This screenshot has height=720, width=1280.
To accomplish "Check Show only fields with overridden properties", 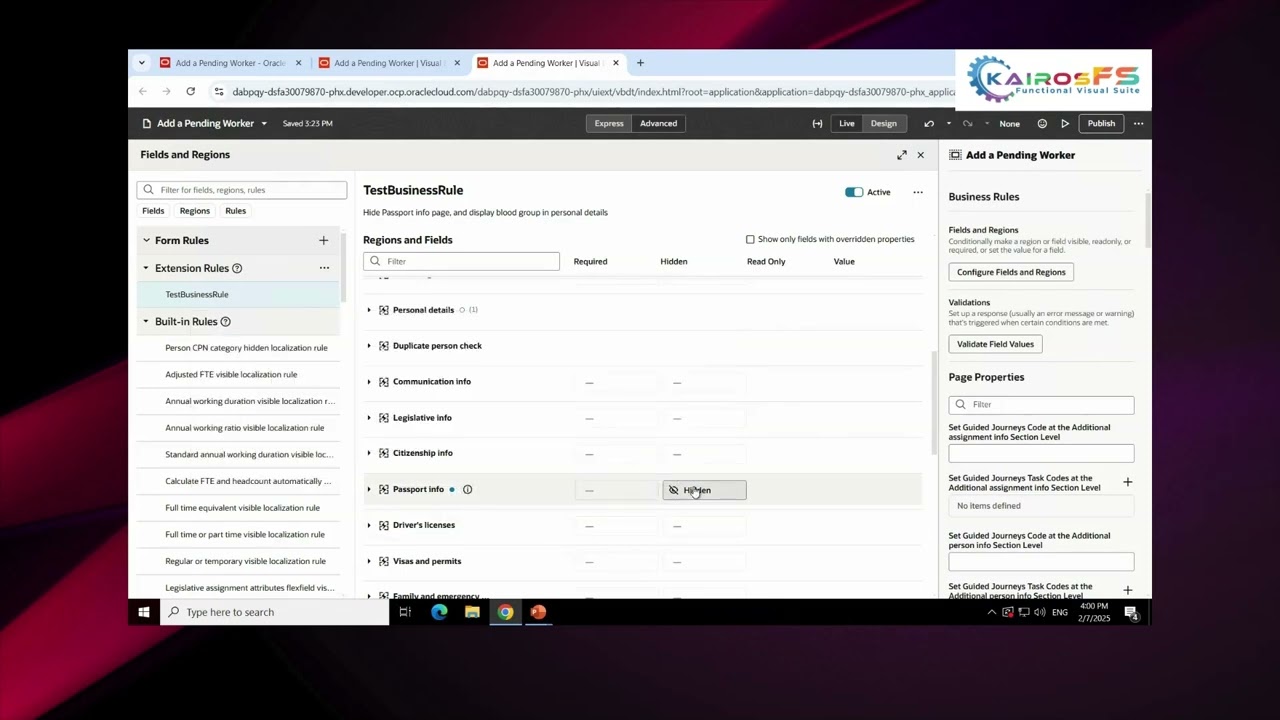I will 750,239.
